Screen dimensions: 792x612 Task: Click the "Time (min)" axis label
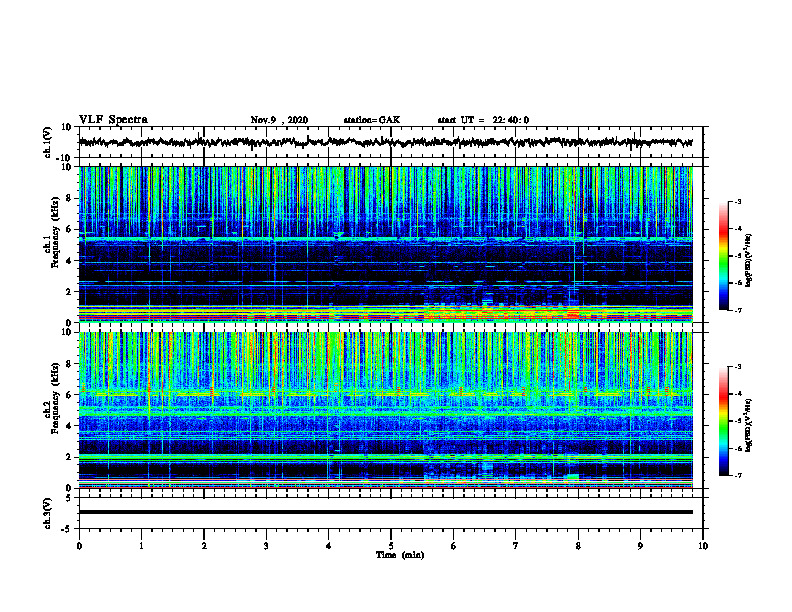coord(400,555)
